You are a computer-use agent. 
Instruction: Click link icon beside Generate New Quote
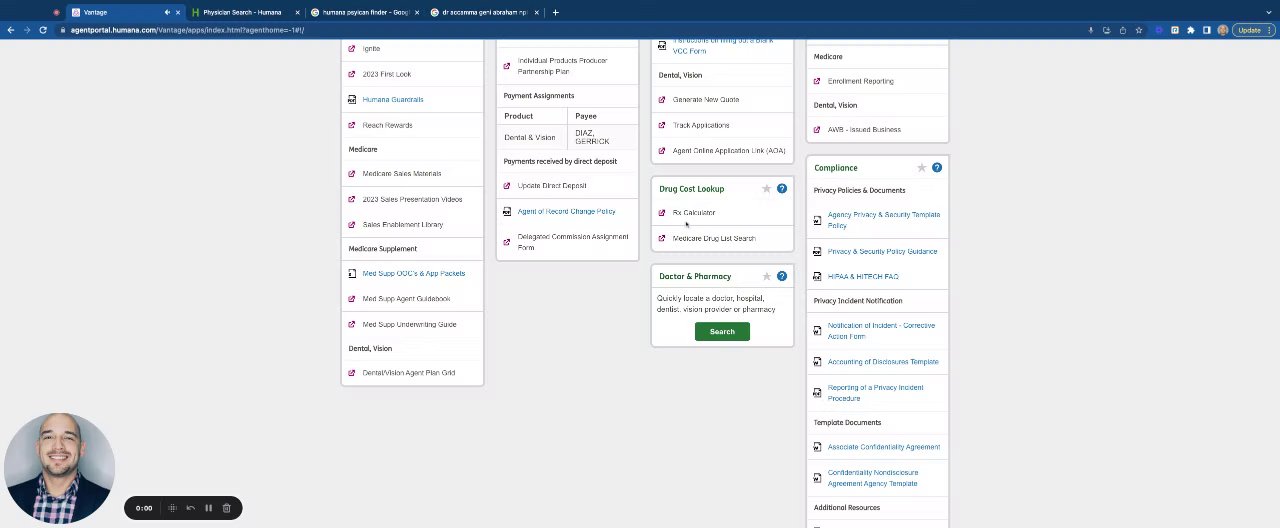[x=662, y=100]
